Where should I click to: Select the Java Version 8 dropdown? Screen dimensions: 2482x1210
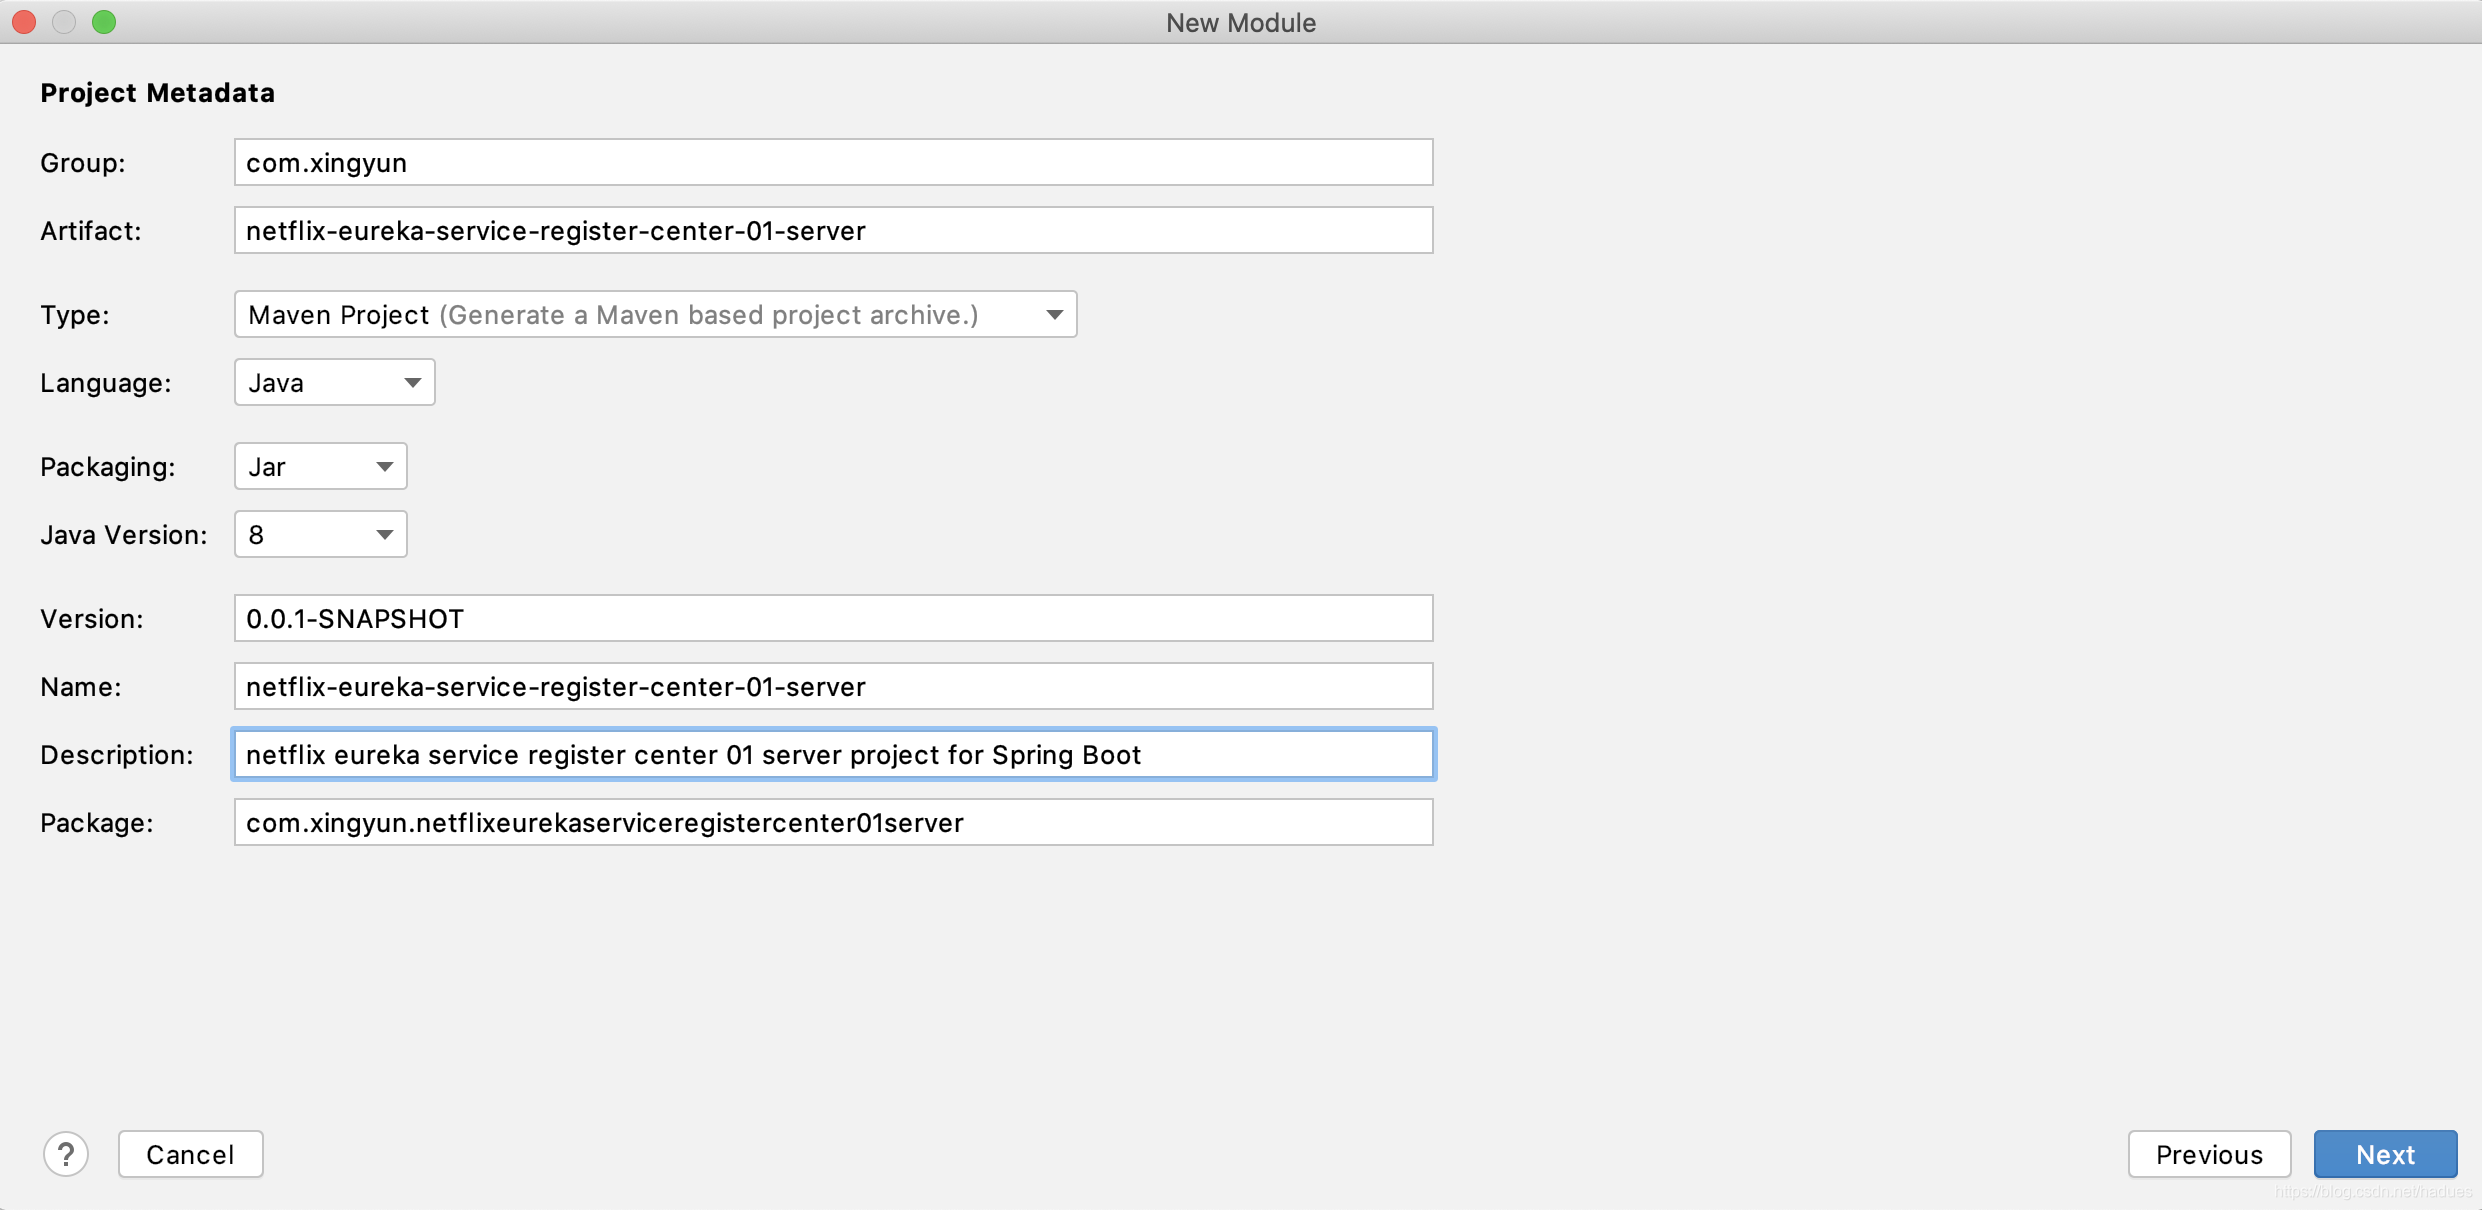point(318,534)
